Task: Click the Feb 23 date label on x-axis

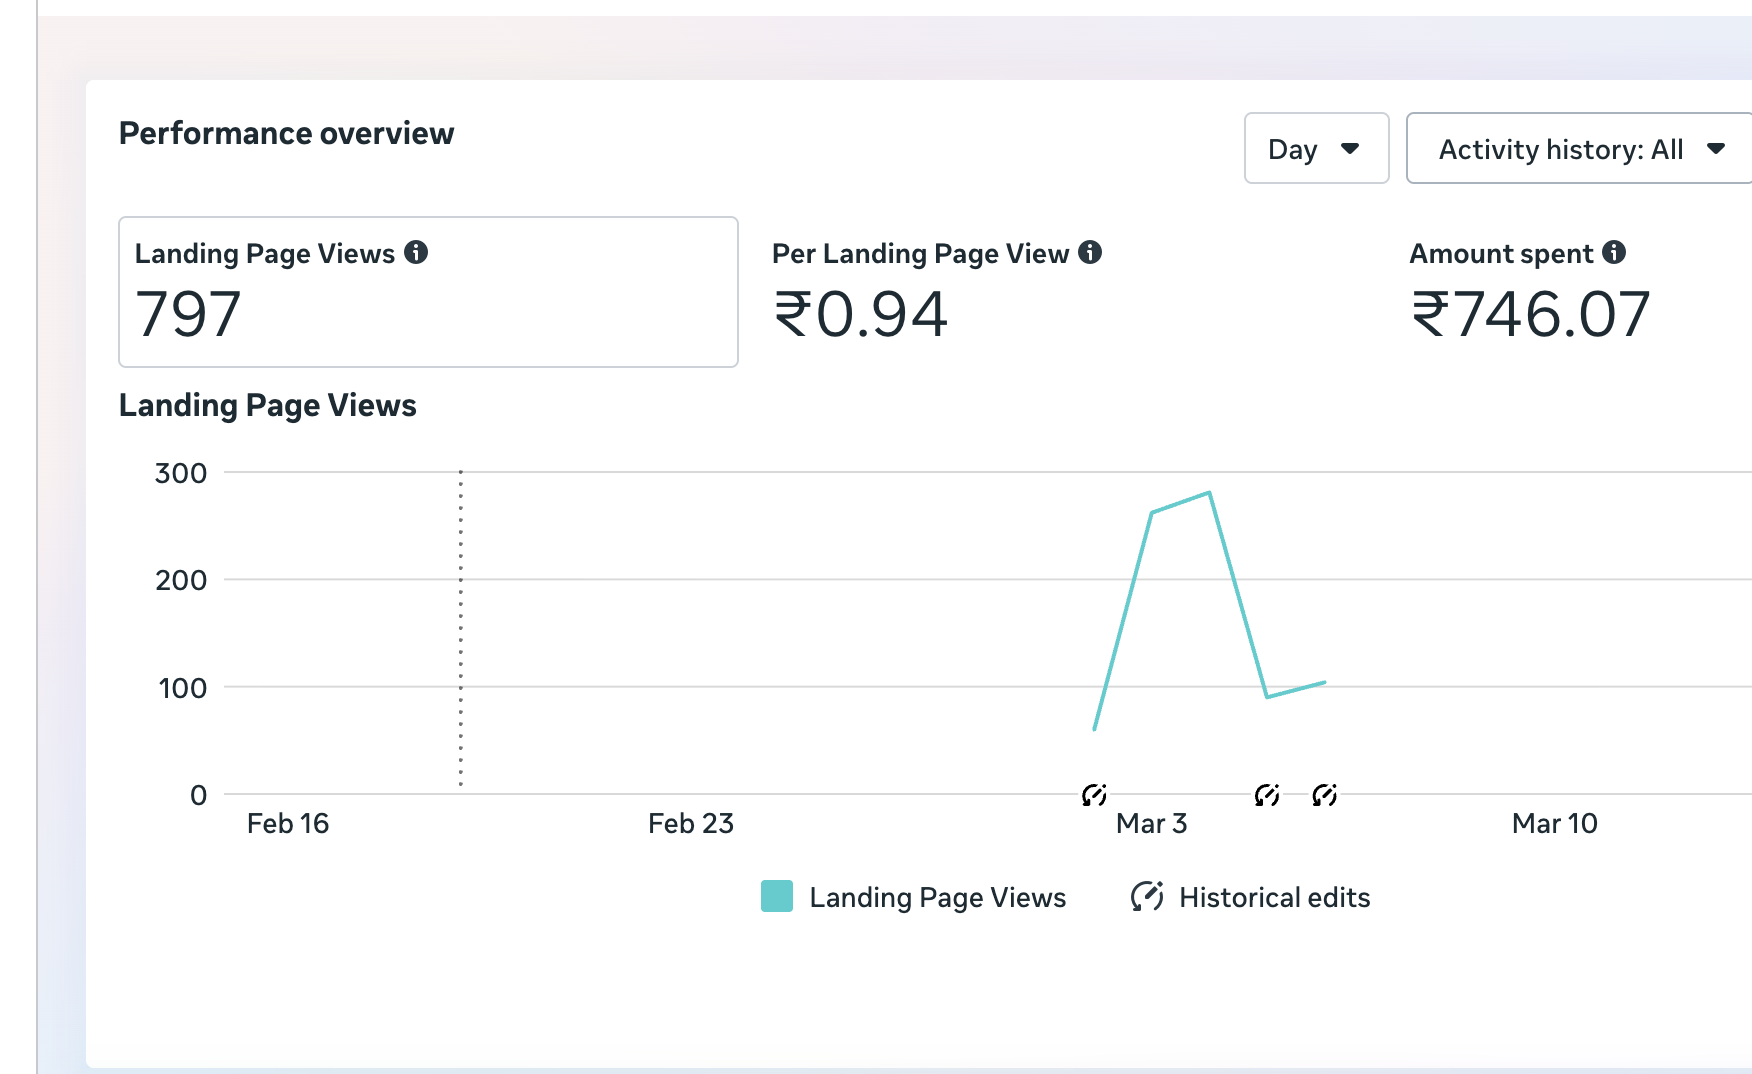Action: (x=690, y=824)
